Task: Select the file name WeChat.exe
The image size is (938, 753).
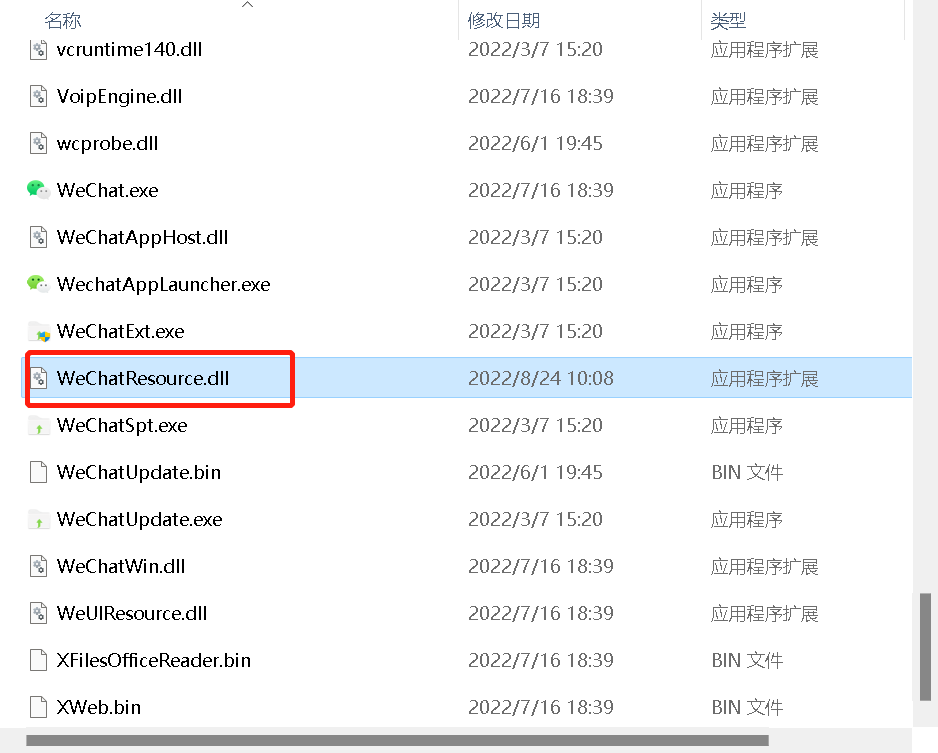Action: [x=108, y=190]
